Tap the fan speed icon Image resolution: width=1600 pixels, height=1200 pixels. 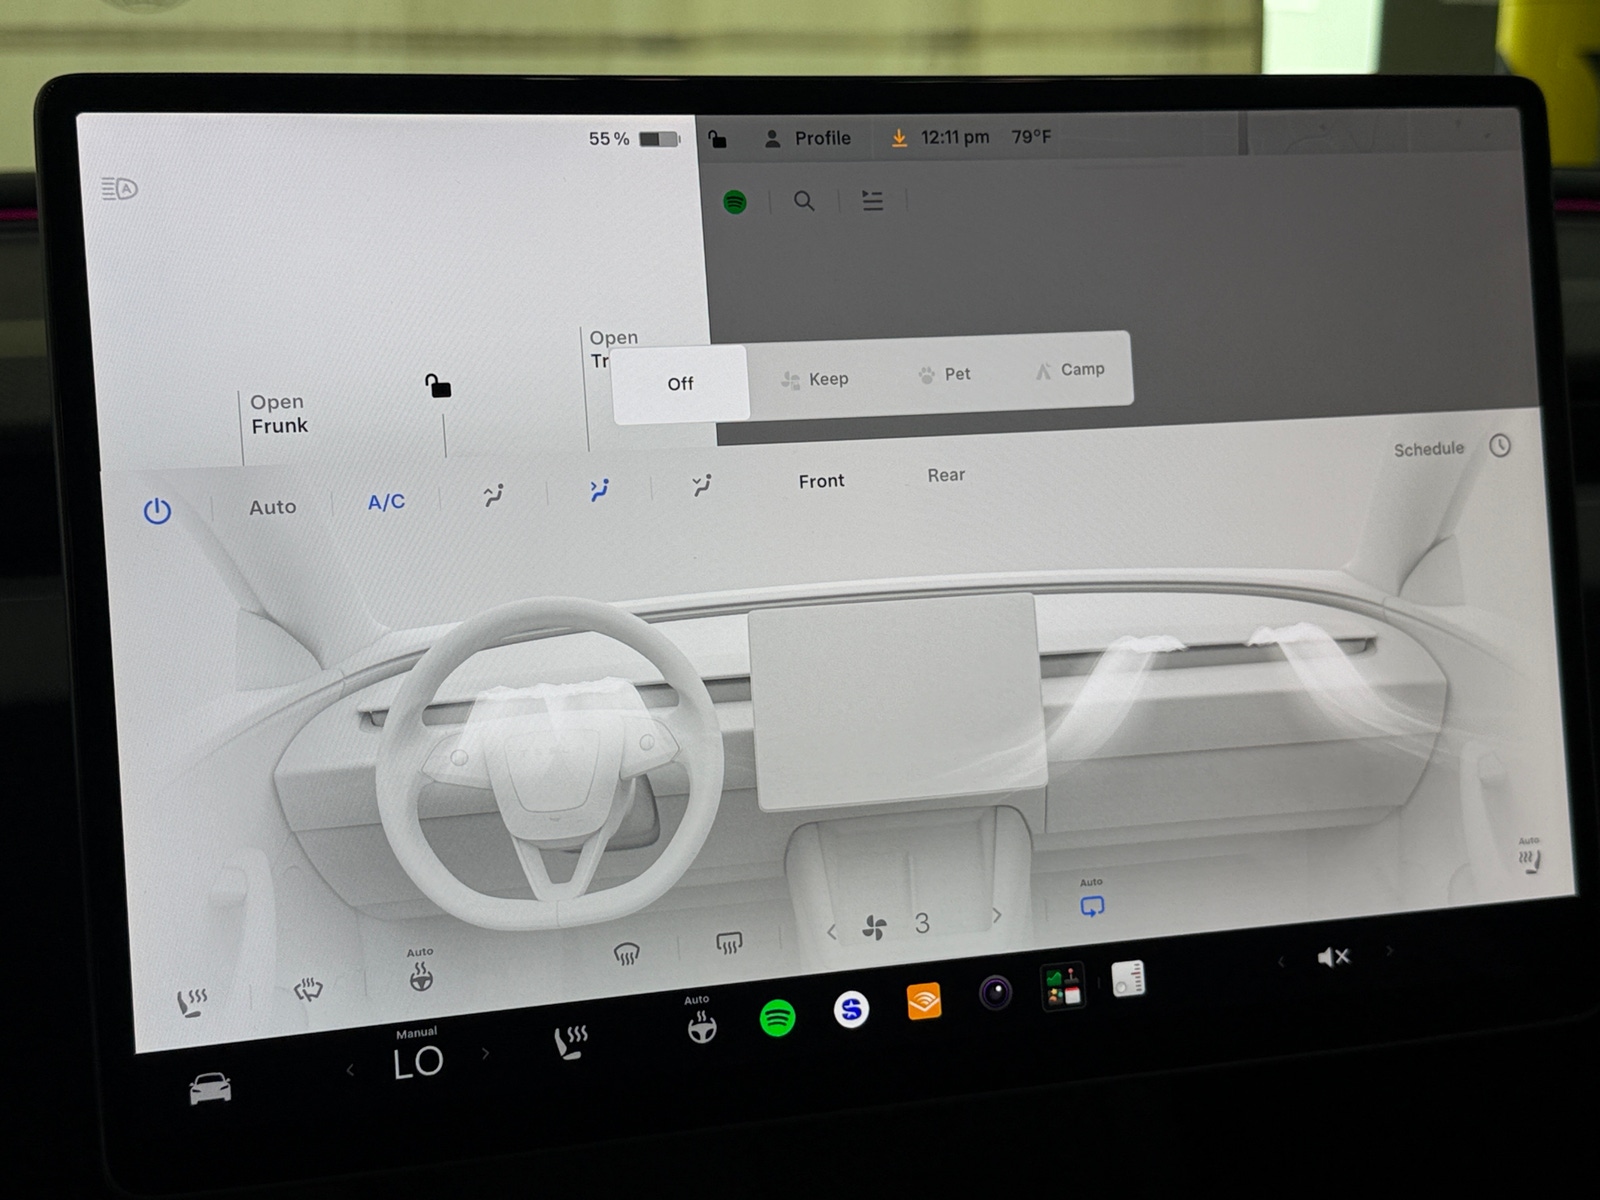click(x=874, y=927)
